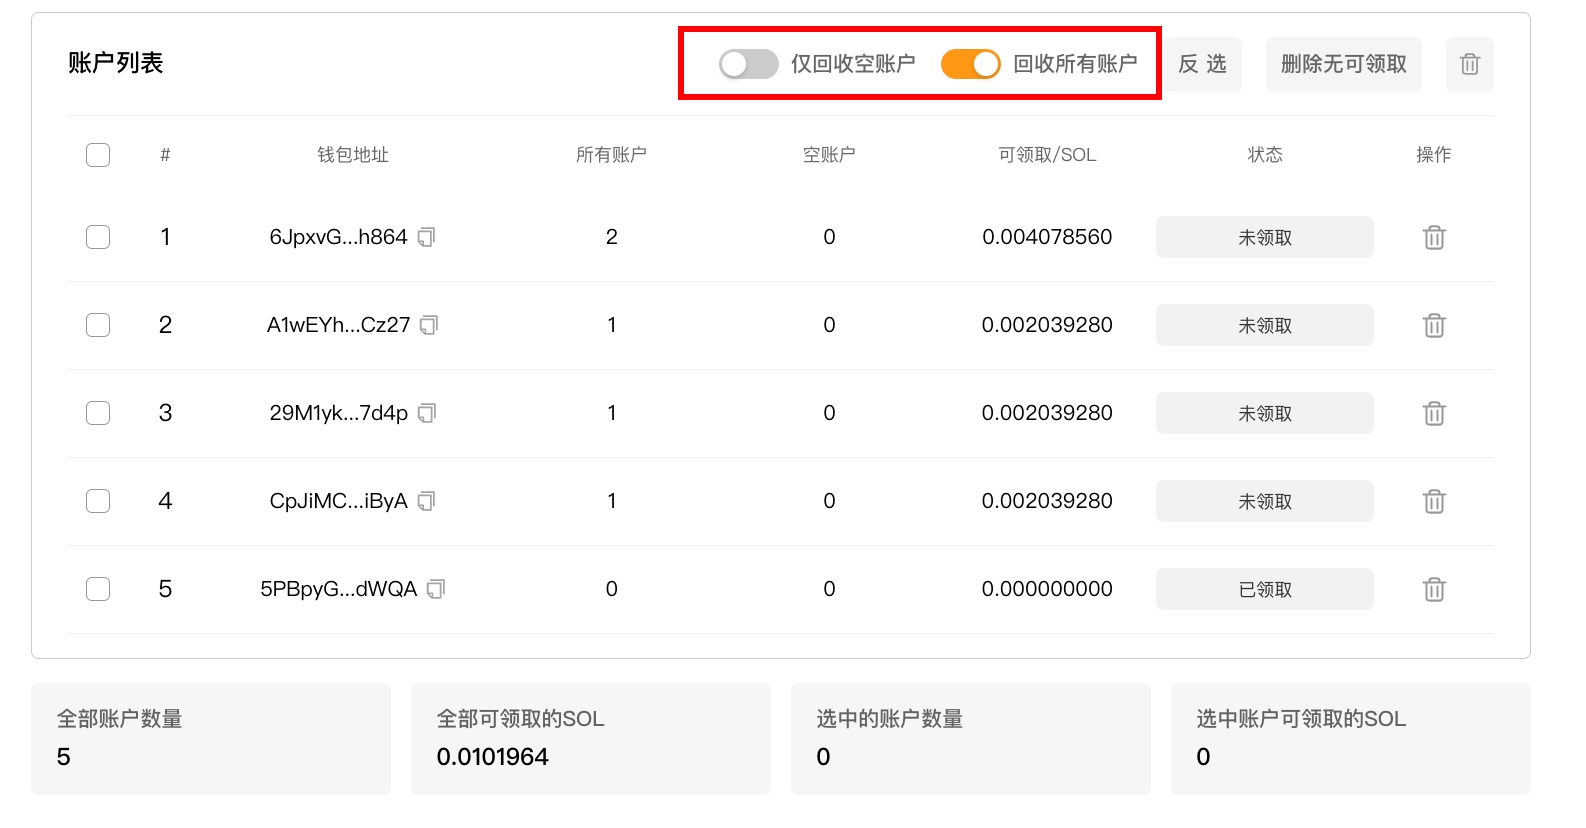Turn off the 回收所有账户 switch
This screenshot has height=828, width=1586.
(x=970, y=65)
